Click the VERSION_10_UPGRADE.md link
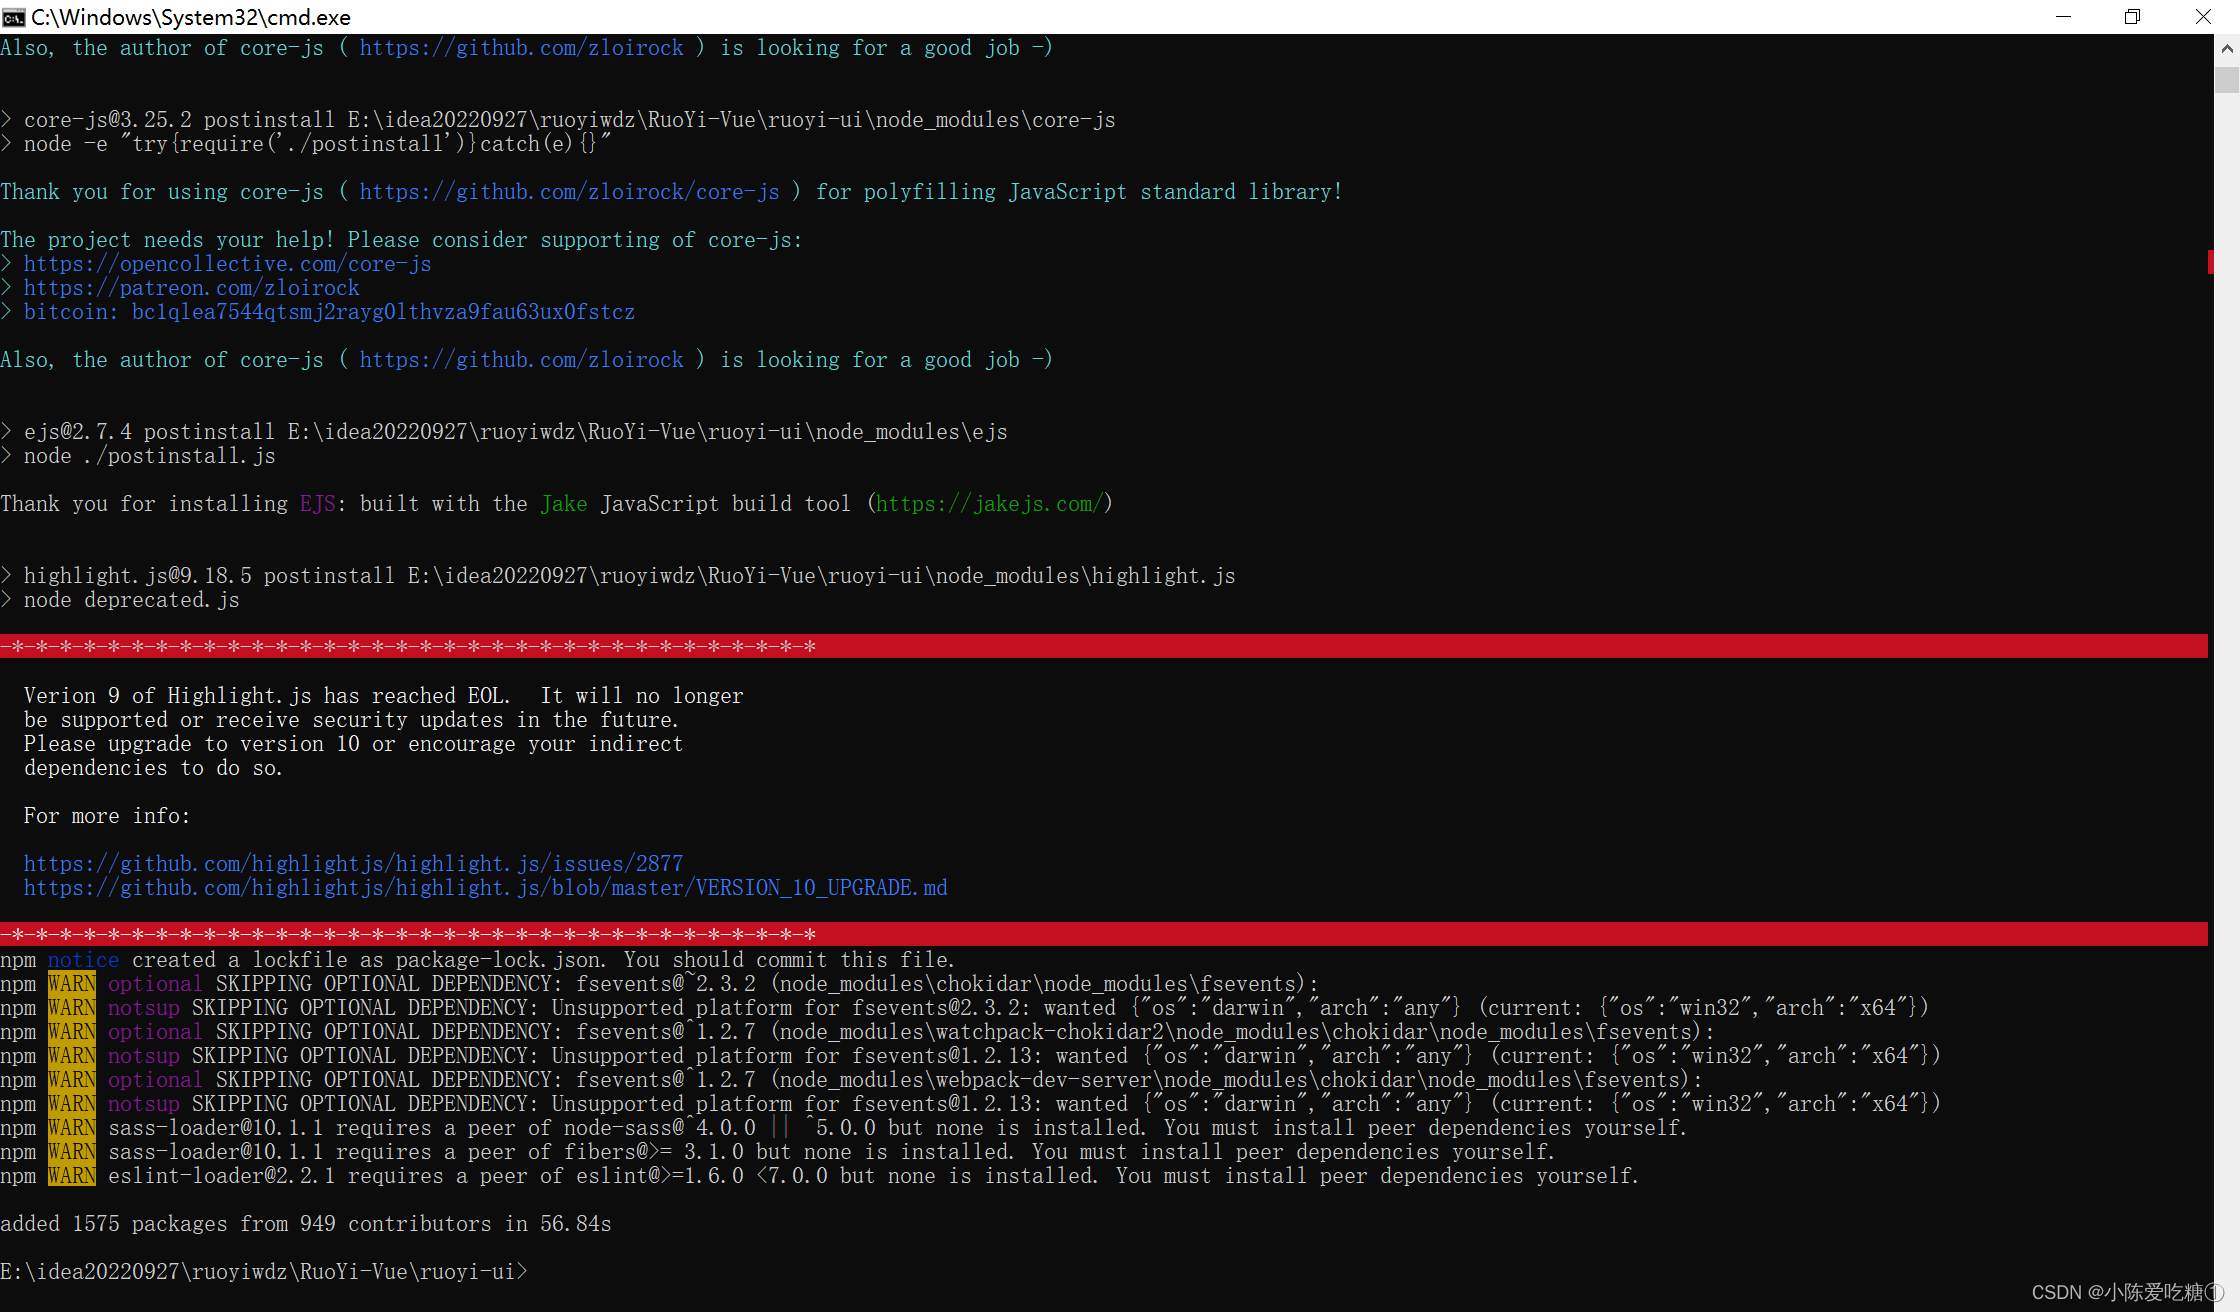 [485, 888]
